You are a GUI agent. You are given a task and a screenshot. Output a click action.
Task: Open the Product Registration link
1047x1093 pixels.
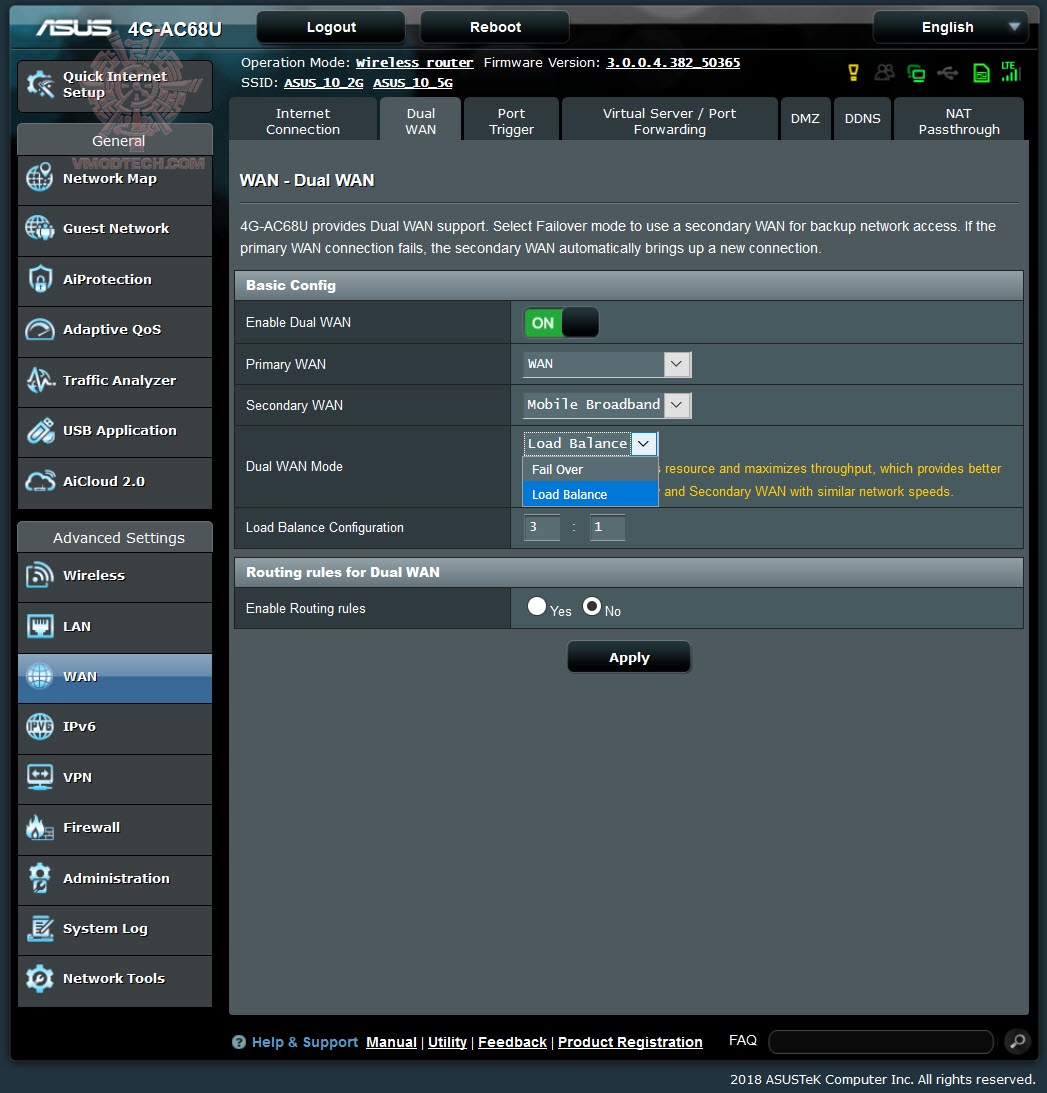[630, 1042]
